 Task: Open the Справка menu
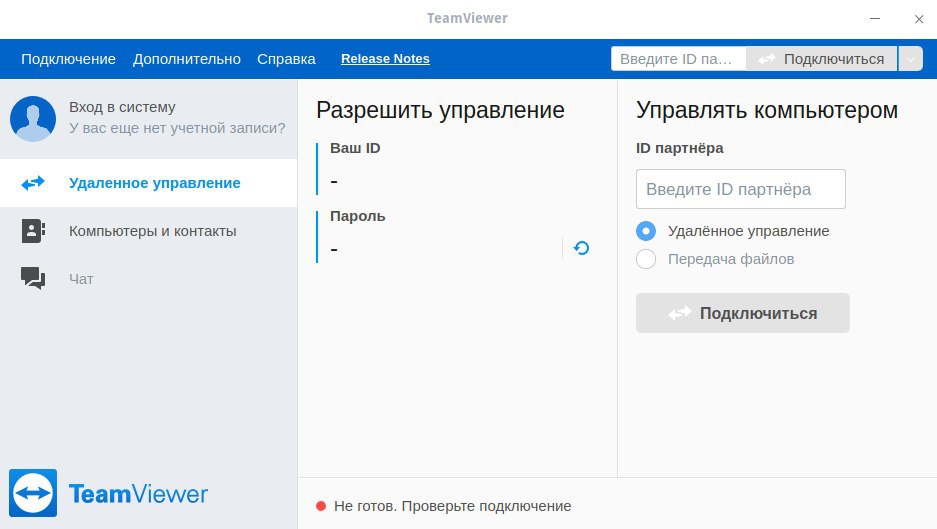coord(286,59)
